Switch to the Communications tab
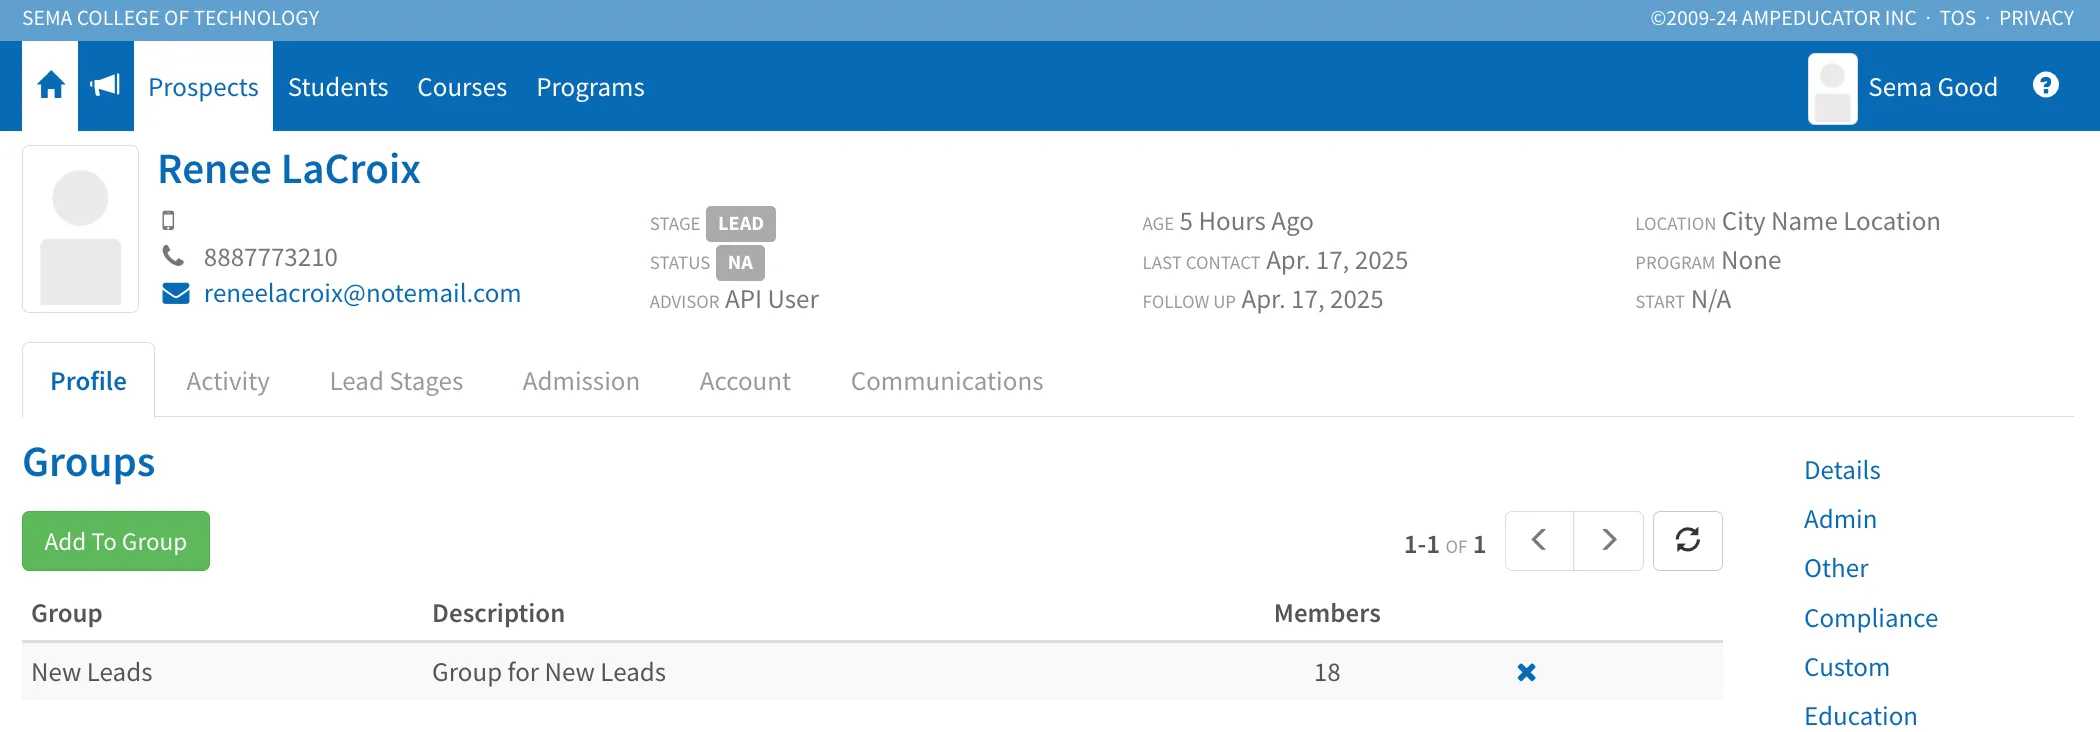Viewport: 2100px width, 732px height. pyautogui.click(x=947, y=381)
